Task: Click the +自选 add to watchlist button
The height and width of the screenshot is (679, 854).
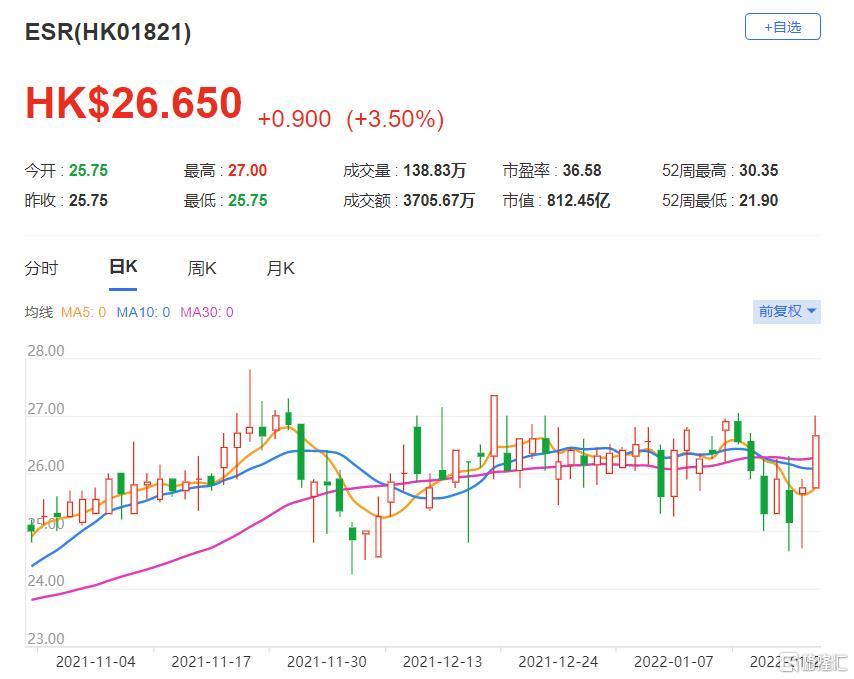Action: 782,27
